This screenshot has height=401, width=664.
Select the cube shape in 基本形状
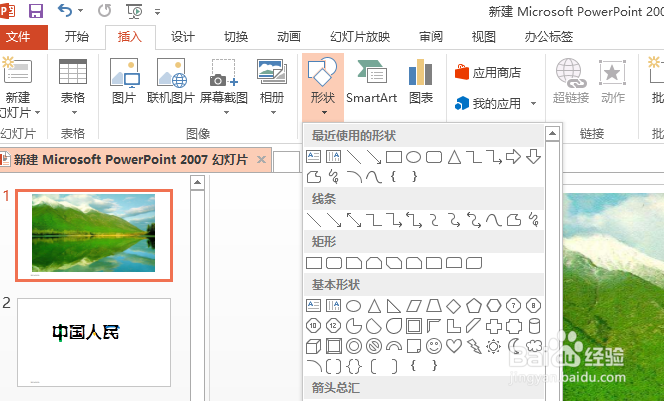click(313, 347)
